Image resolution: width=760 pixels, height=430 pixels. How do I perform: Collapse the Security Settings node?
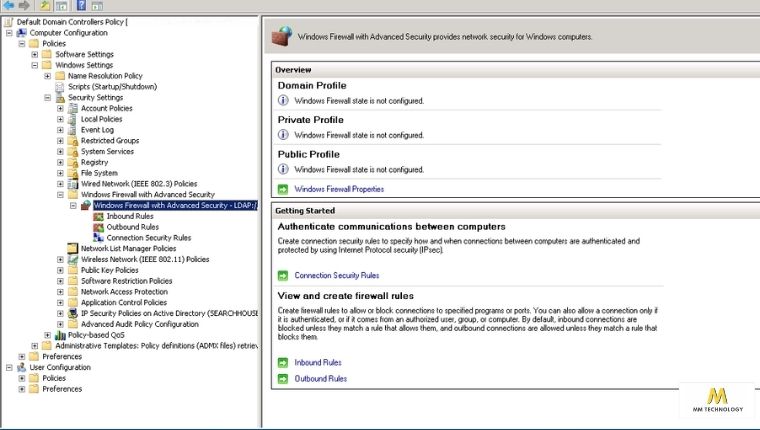[48, 97]
